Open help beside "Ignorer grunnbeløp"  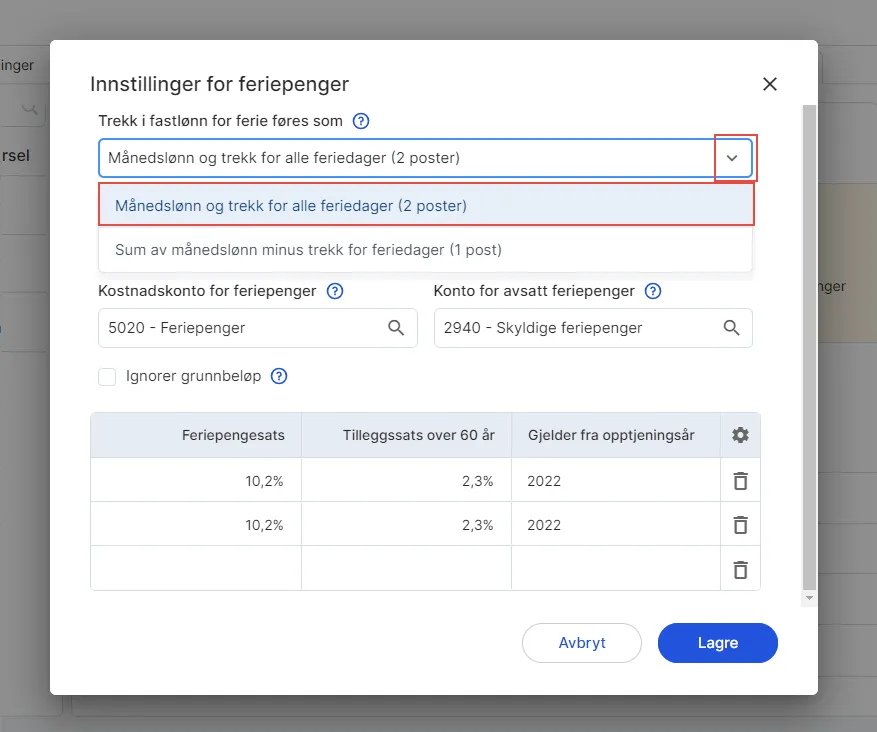click(x=278, y=376)
